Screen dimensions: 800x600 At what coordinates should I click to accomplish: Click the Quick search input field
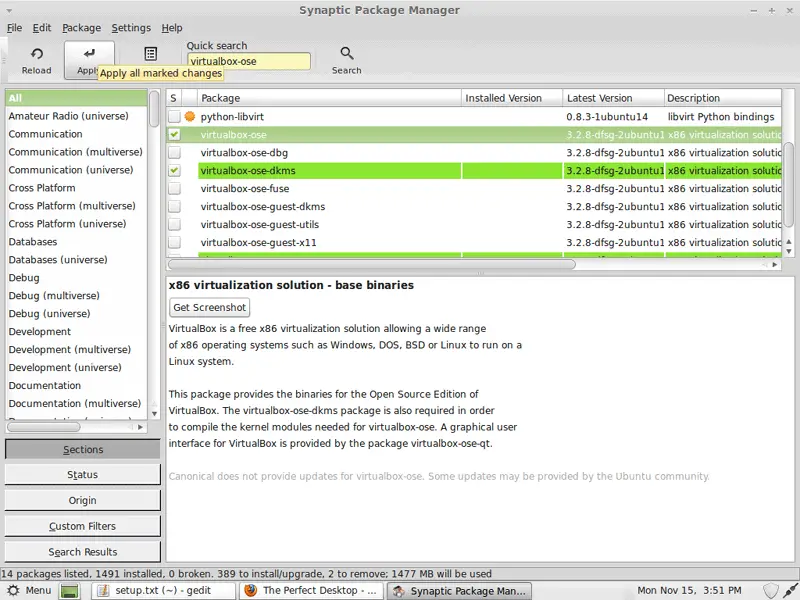[x=248, y=61]
